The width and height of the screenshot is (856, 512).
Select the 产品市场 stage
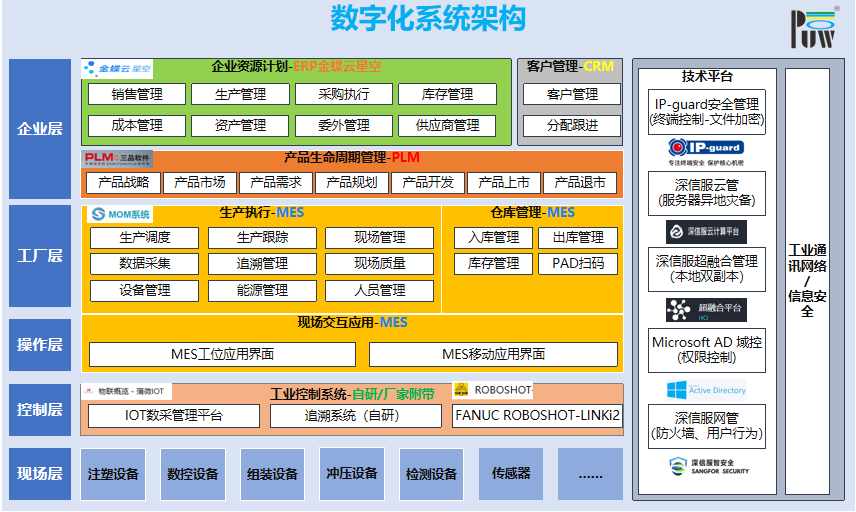tap(200, 182)
